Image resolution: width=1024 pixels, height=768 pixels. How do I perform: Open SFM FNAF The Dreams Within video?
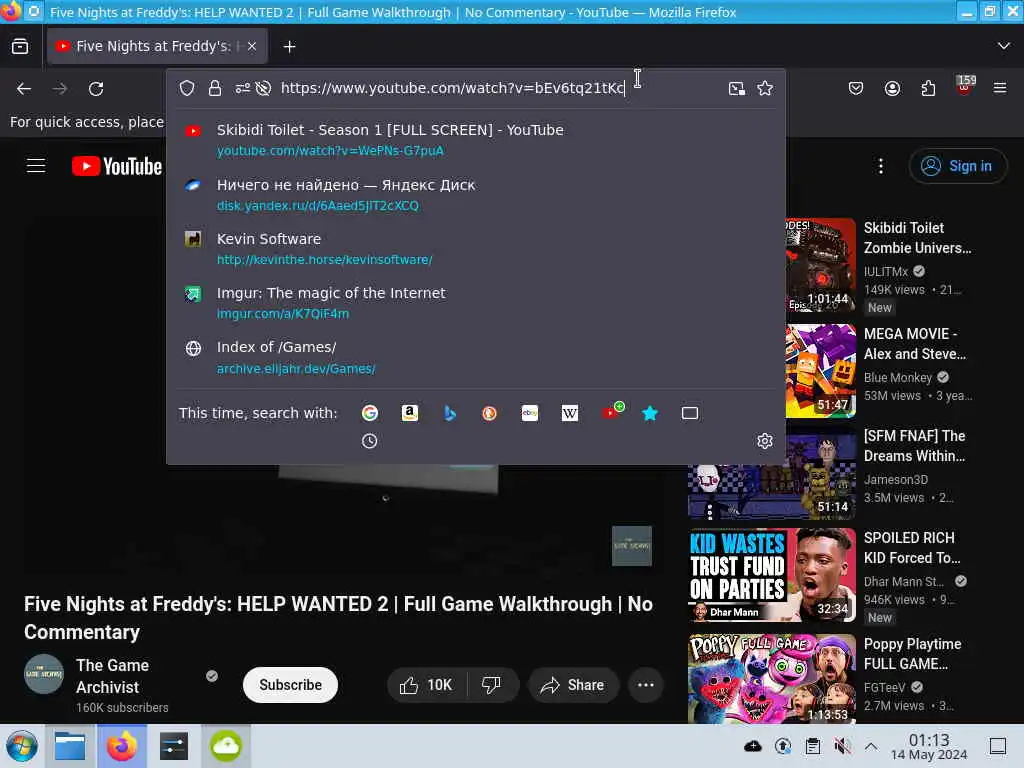914,445
